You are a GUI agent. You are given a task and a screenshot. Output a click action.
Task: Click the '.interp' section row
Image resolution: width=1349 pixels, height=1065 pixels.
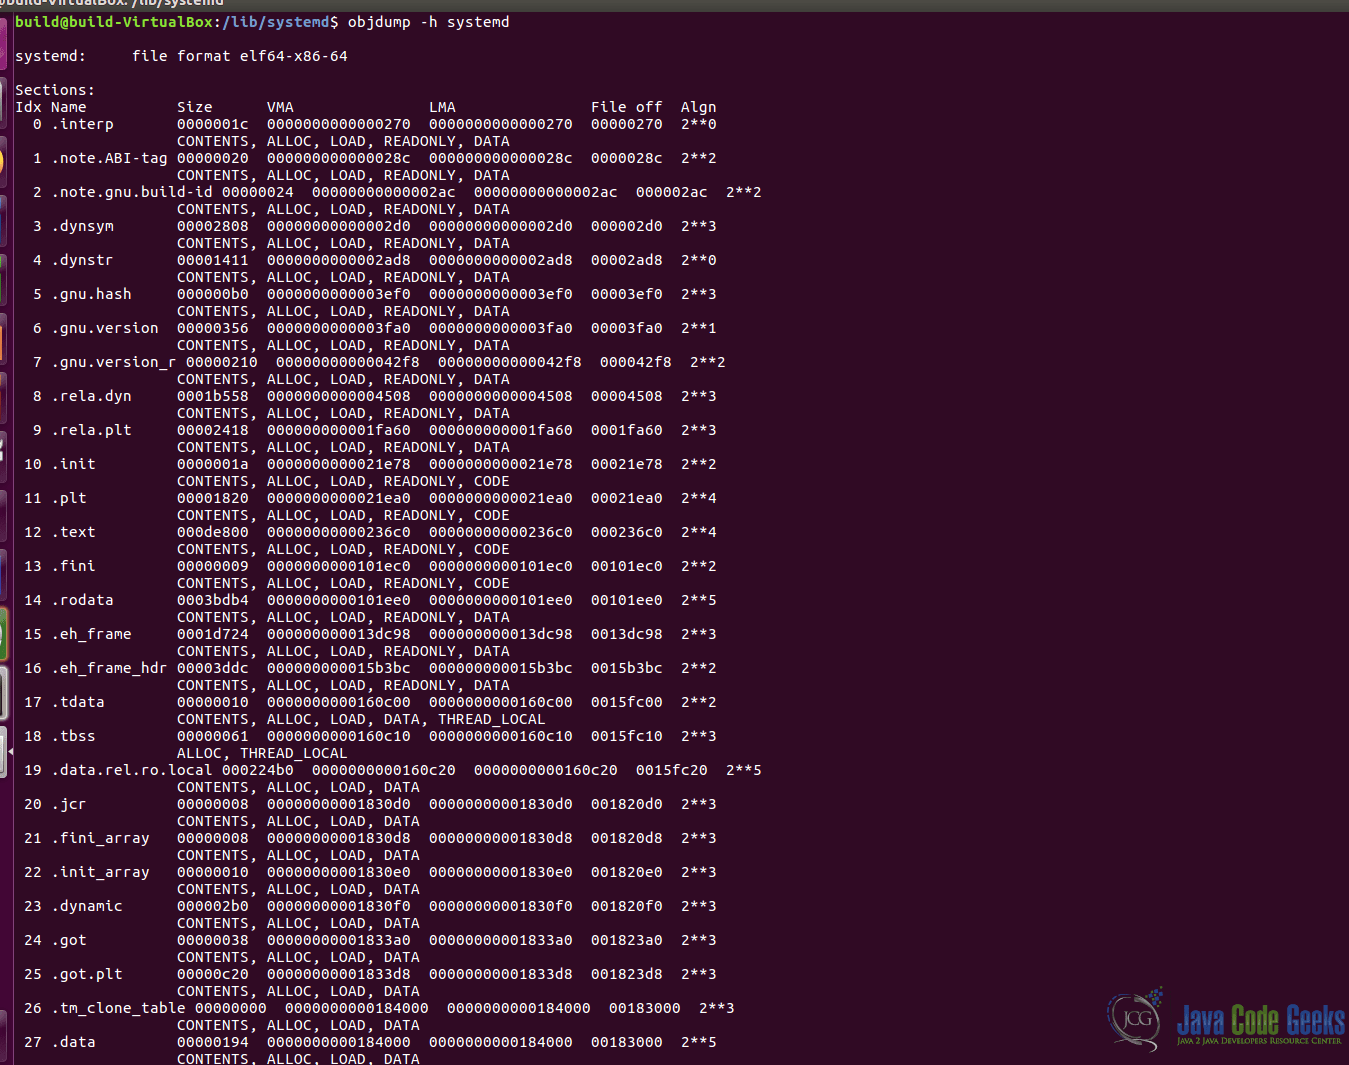[x=83, y=124]
